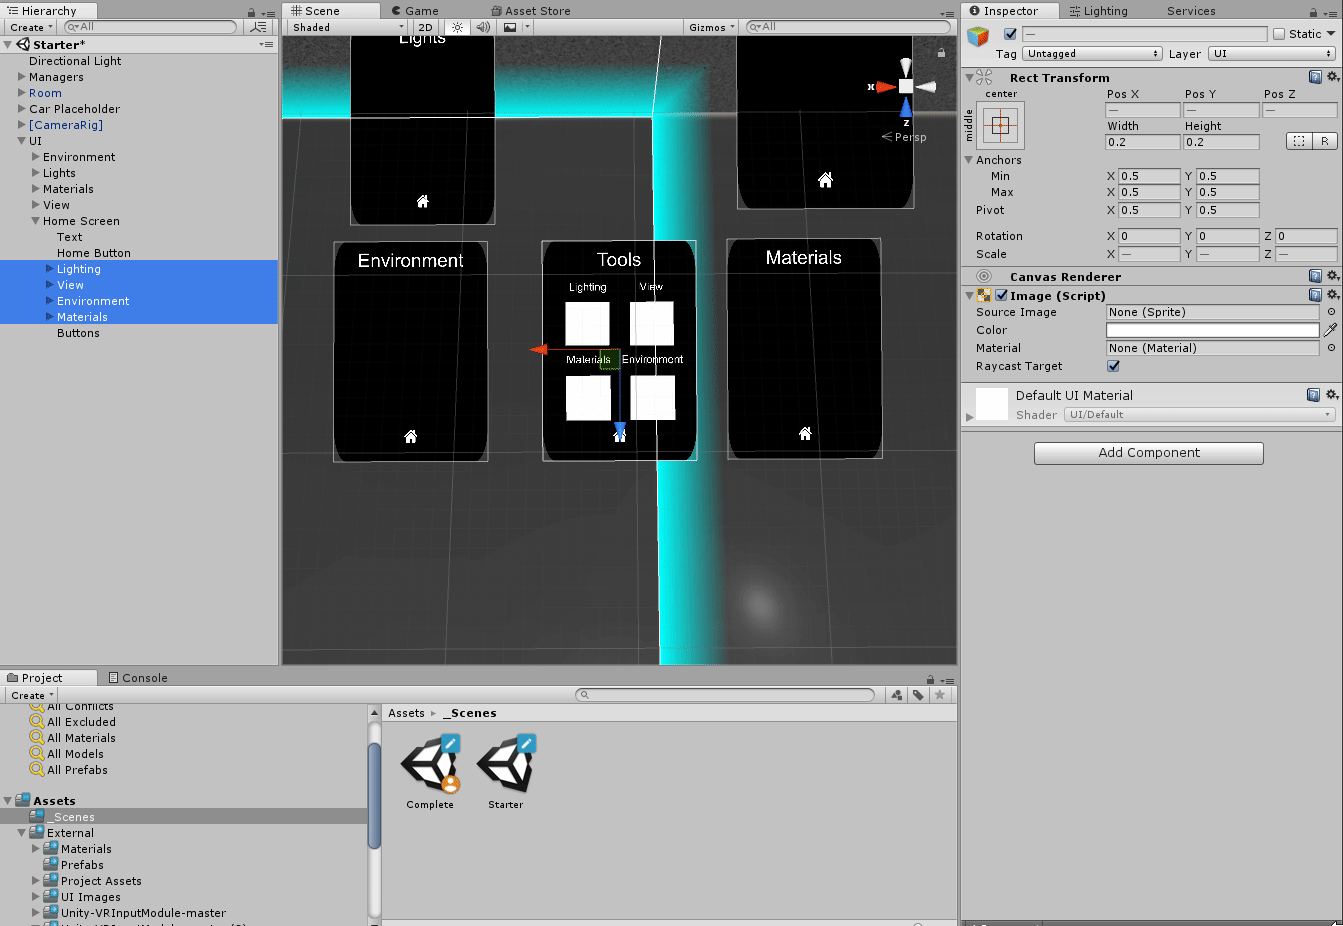Viewport: 1343px width, 926px height.
Task: Open Rect Transform help book icon
Action: pos(1315,77)
